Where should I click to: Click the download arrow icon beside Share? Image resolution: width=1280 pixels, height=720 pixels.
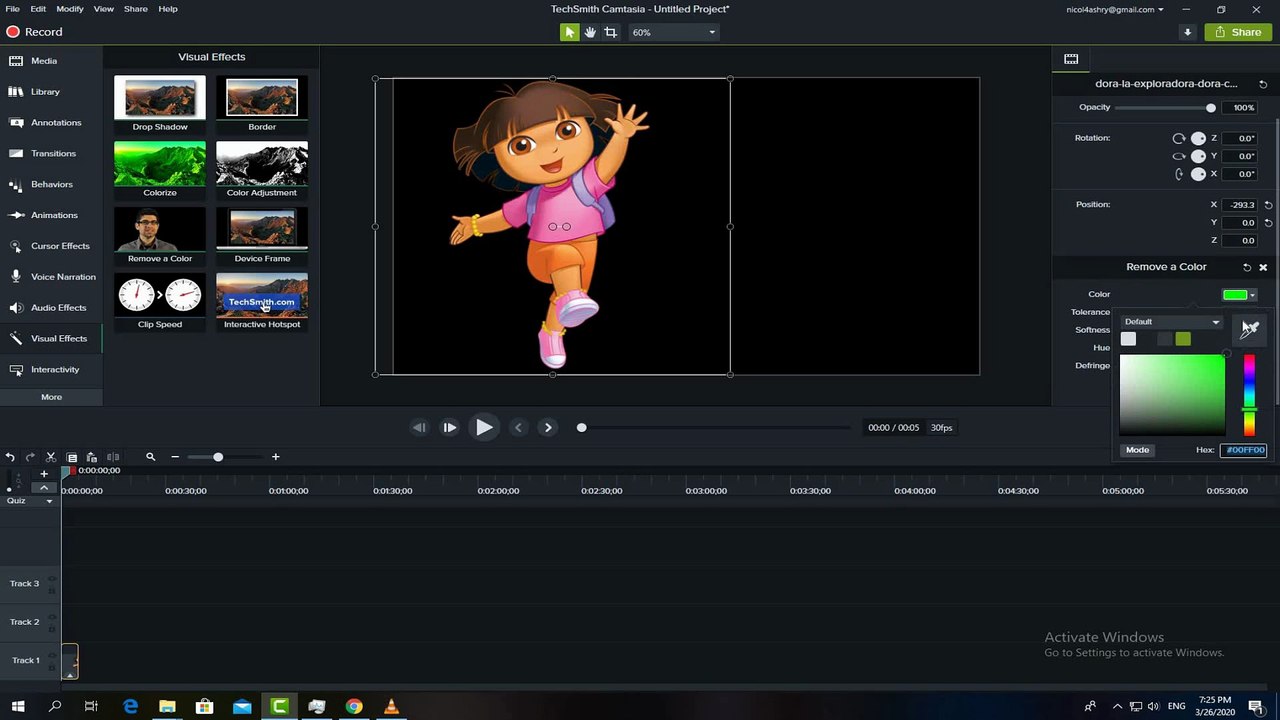tap(1188, 32)
